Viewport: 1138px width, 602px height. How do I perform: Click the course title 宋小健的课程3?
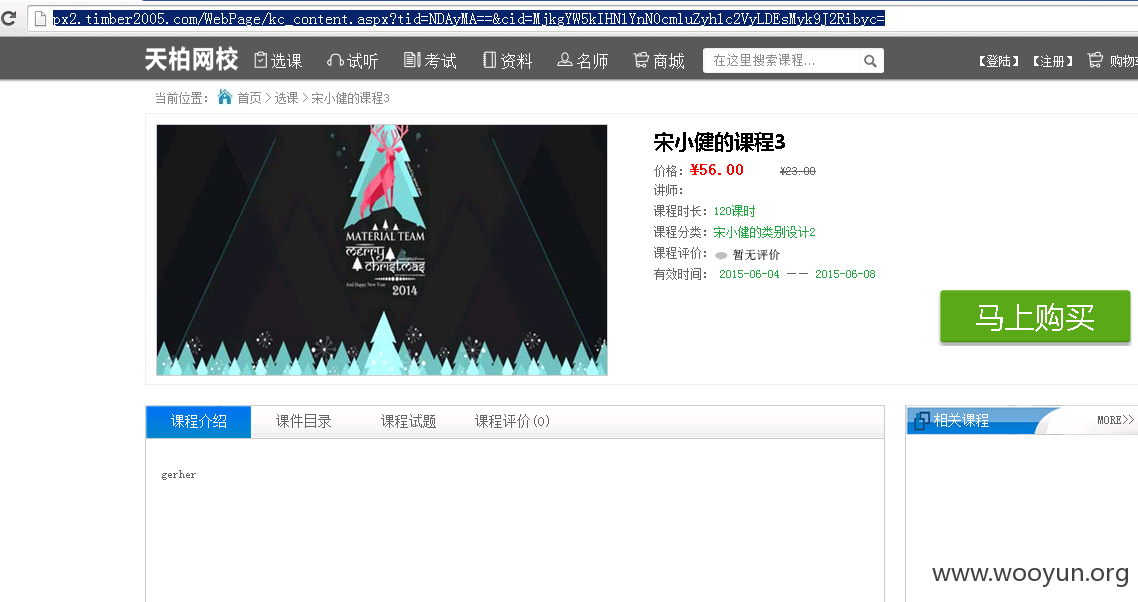(719, 142)
